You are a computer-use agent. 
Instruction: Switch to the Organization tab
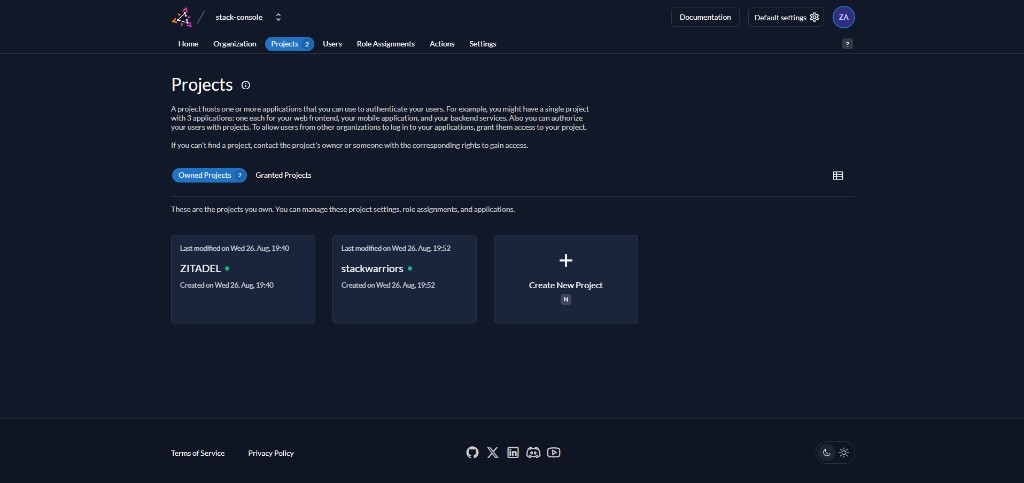[234, 44]
